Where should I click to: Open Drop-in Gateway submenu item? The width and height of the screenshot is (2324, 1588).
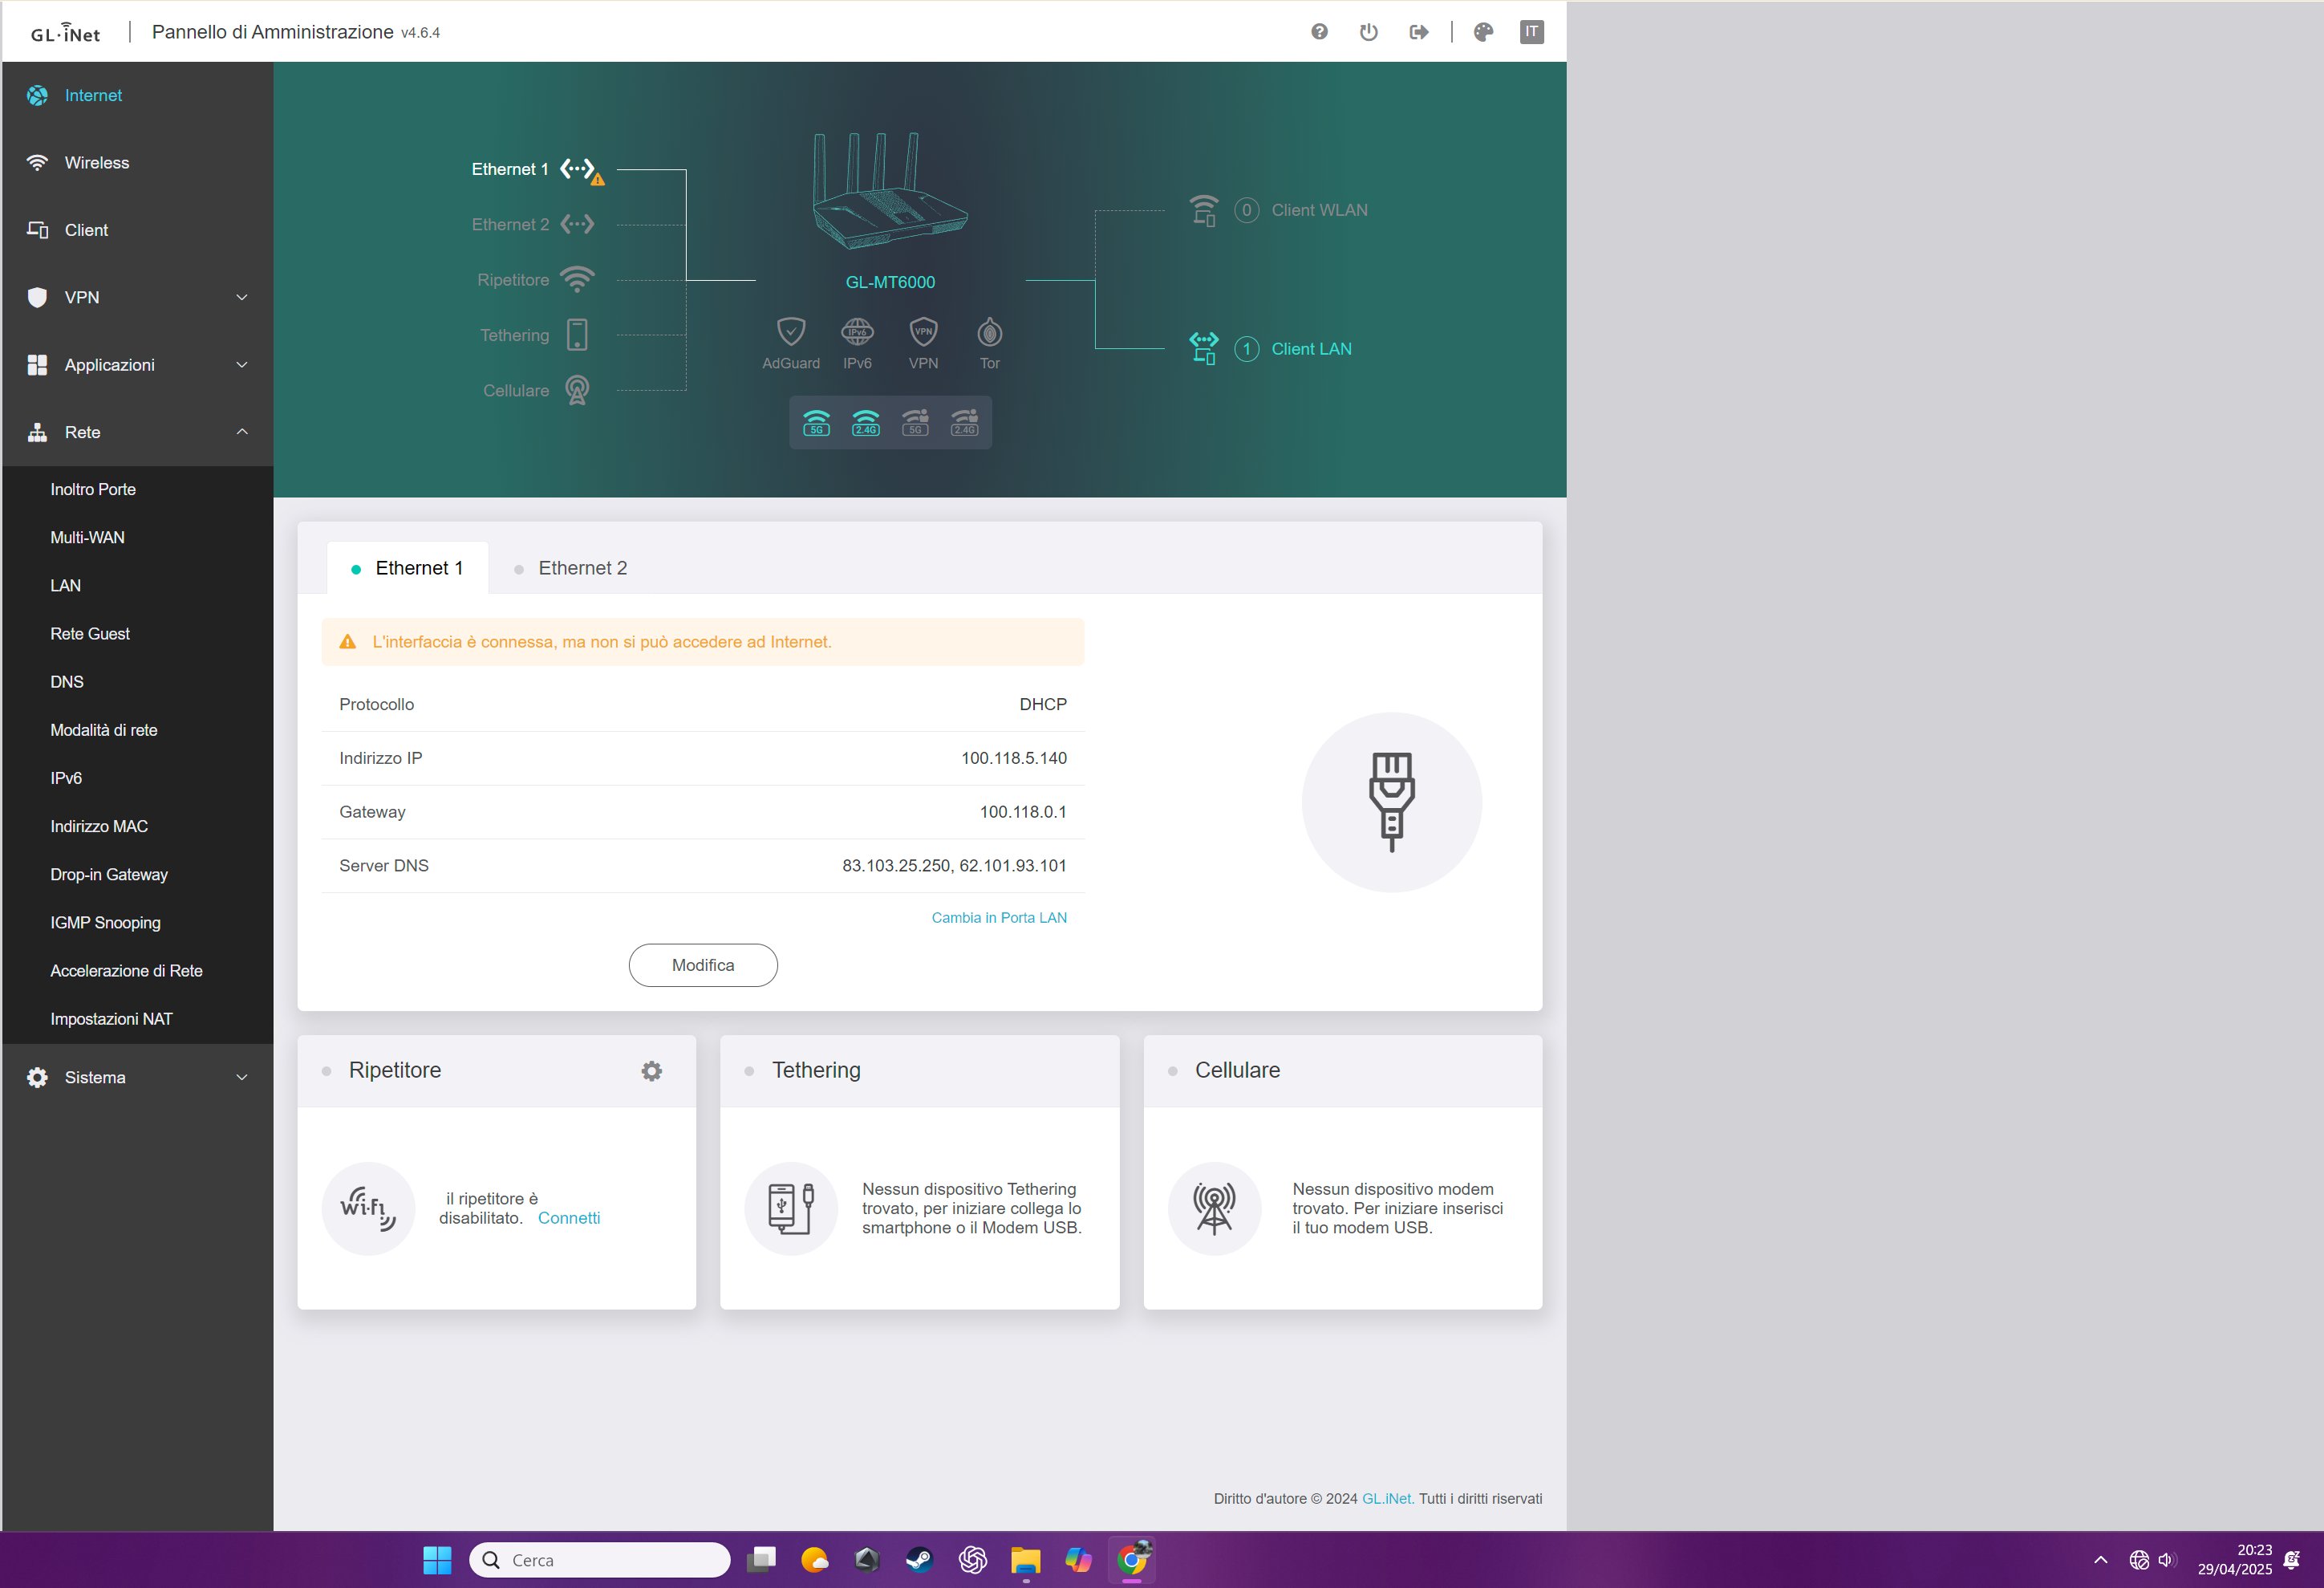[137, 874]
